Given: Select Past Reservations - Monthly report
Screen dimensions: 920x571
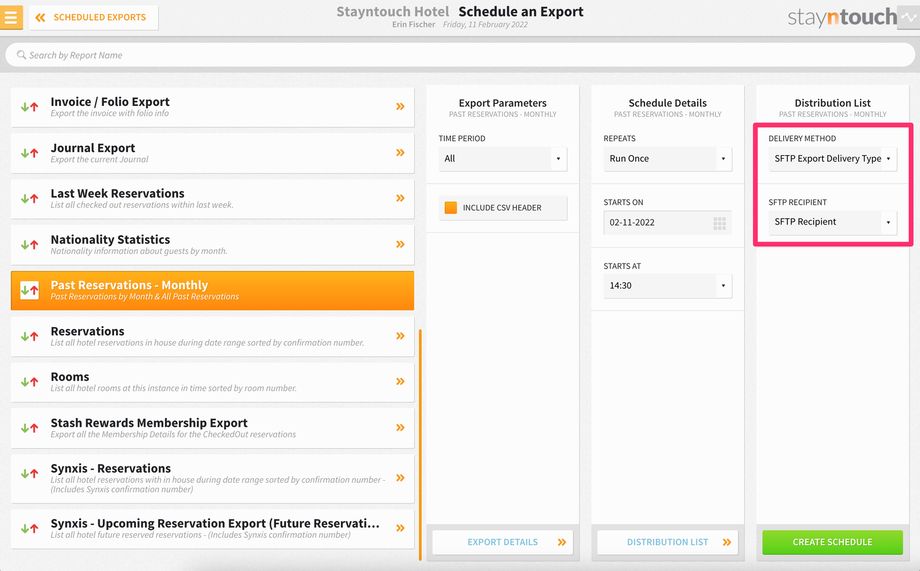Looking at the screenshot, I should click(212, 290).
